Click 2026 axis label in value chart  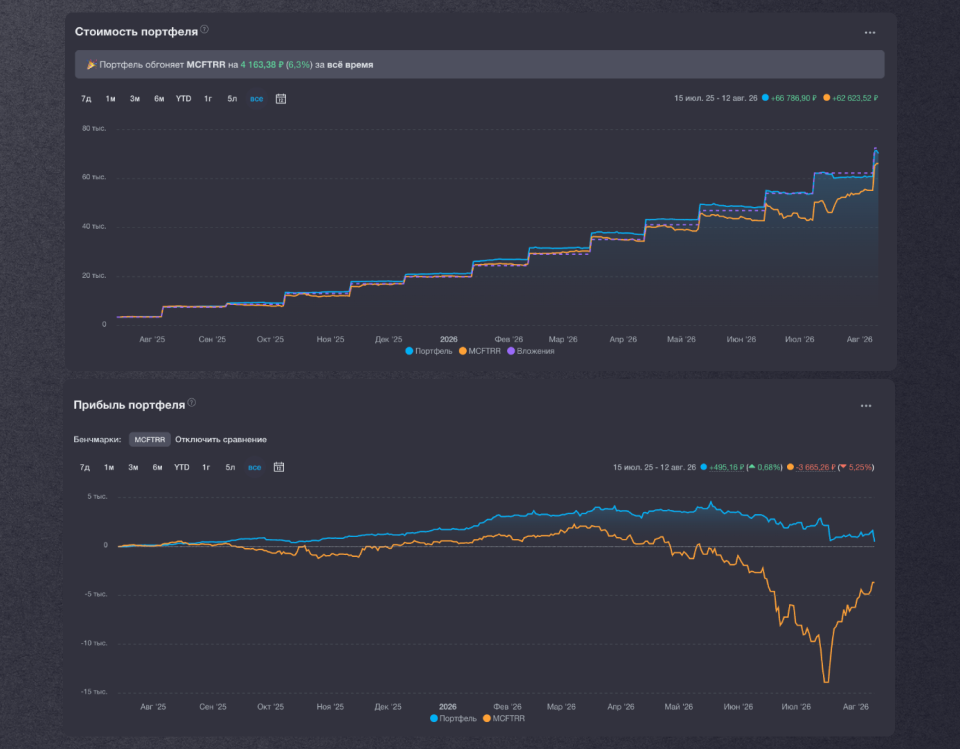click(x=449, y=339)
